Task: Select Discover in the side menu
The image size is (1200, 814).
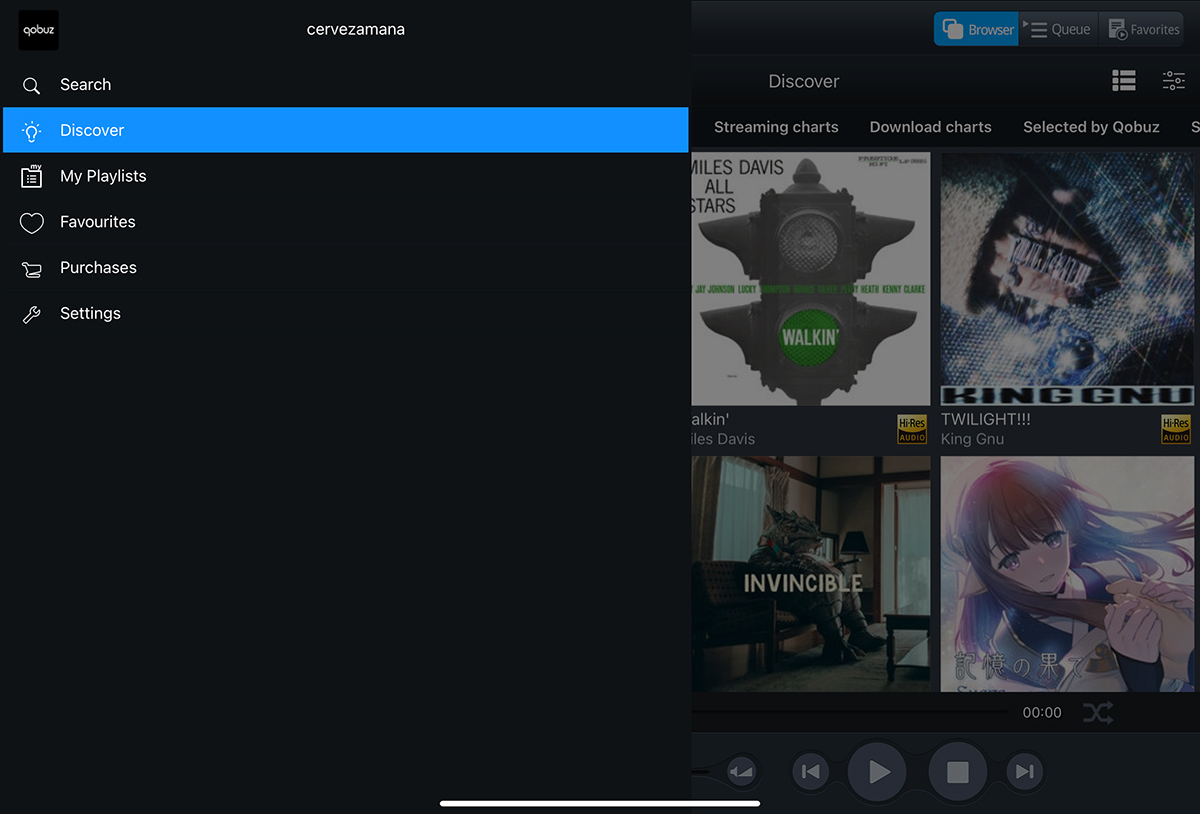Action: (92, 130)
